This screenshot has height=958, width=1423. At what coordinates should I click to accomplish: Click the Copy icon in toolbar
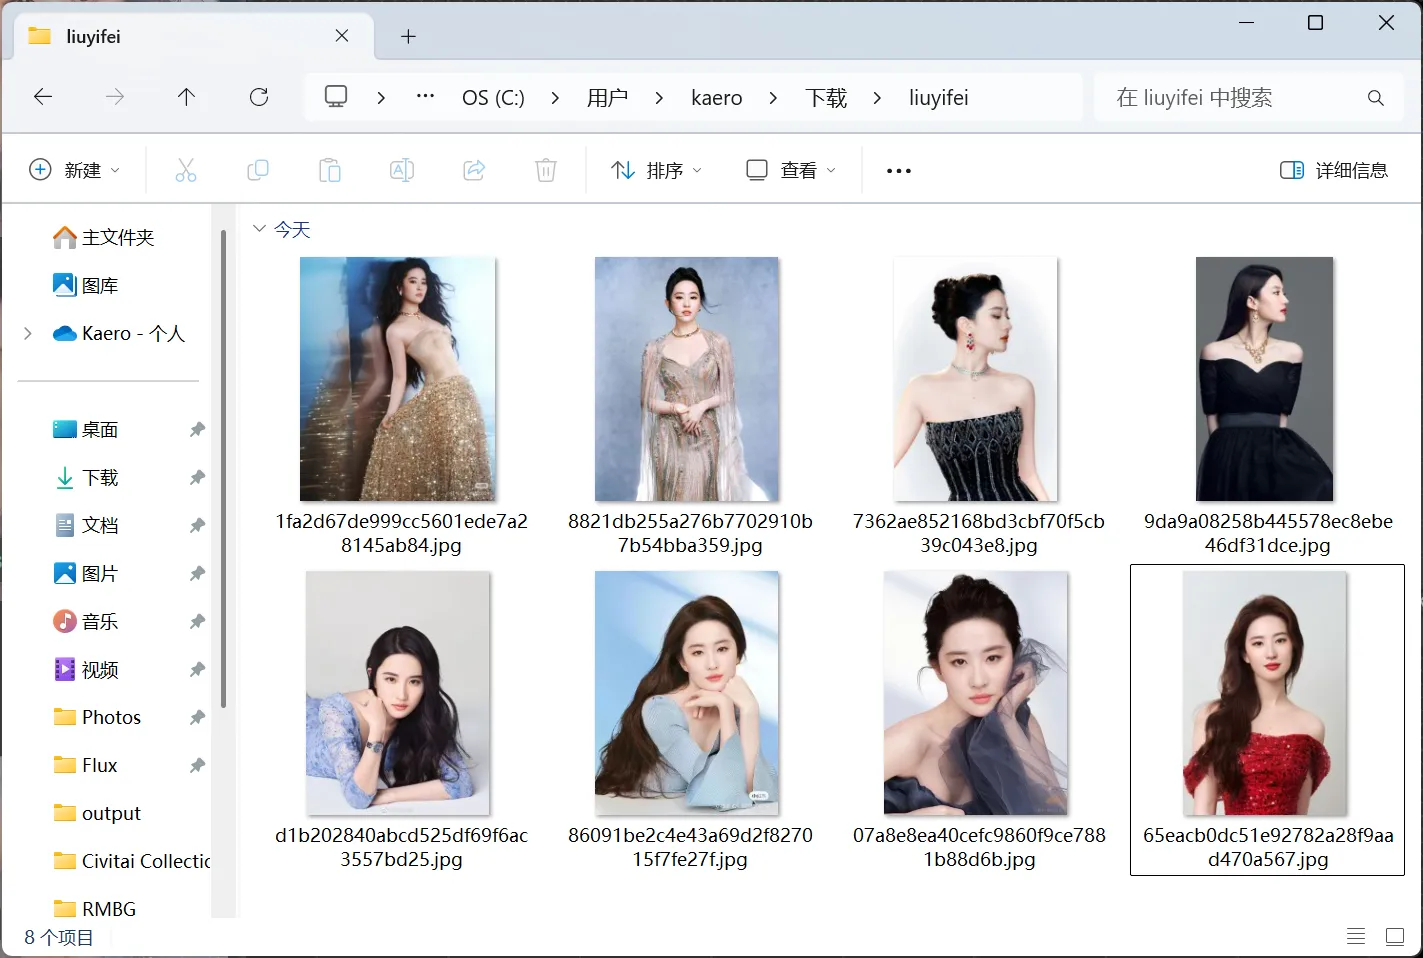(258, 170)
